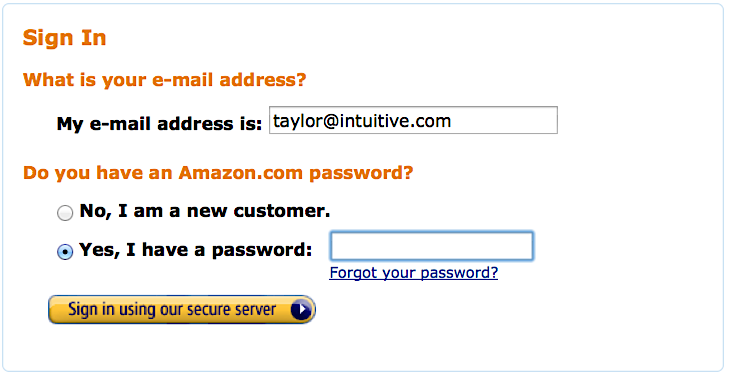Click the 'What is your e-mail address?' heading
Image resolution: width=732 pixels, height=379 pixels.
coord(164,80)
